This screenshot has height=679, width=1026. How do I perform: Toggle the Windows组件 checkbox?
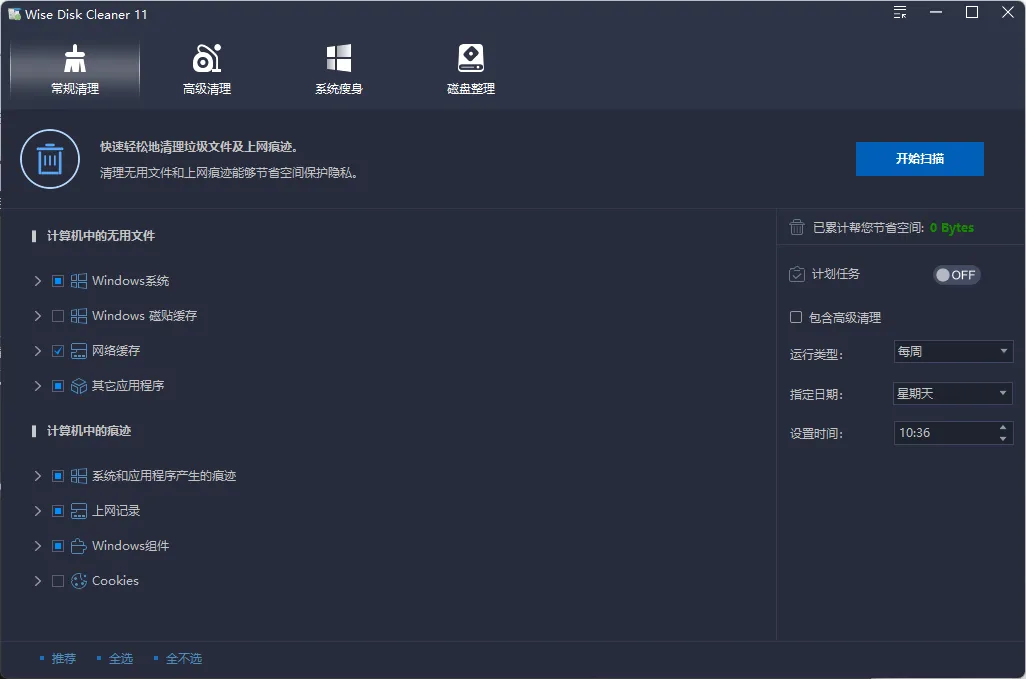pyautogui.click(x=58, y=546)
